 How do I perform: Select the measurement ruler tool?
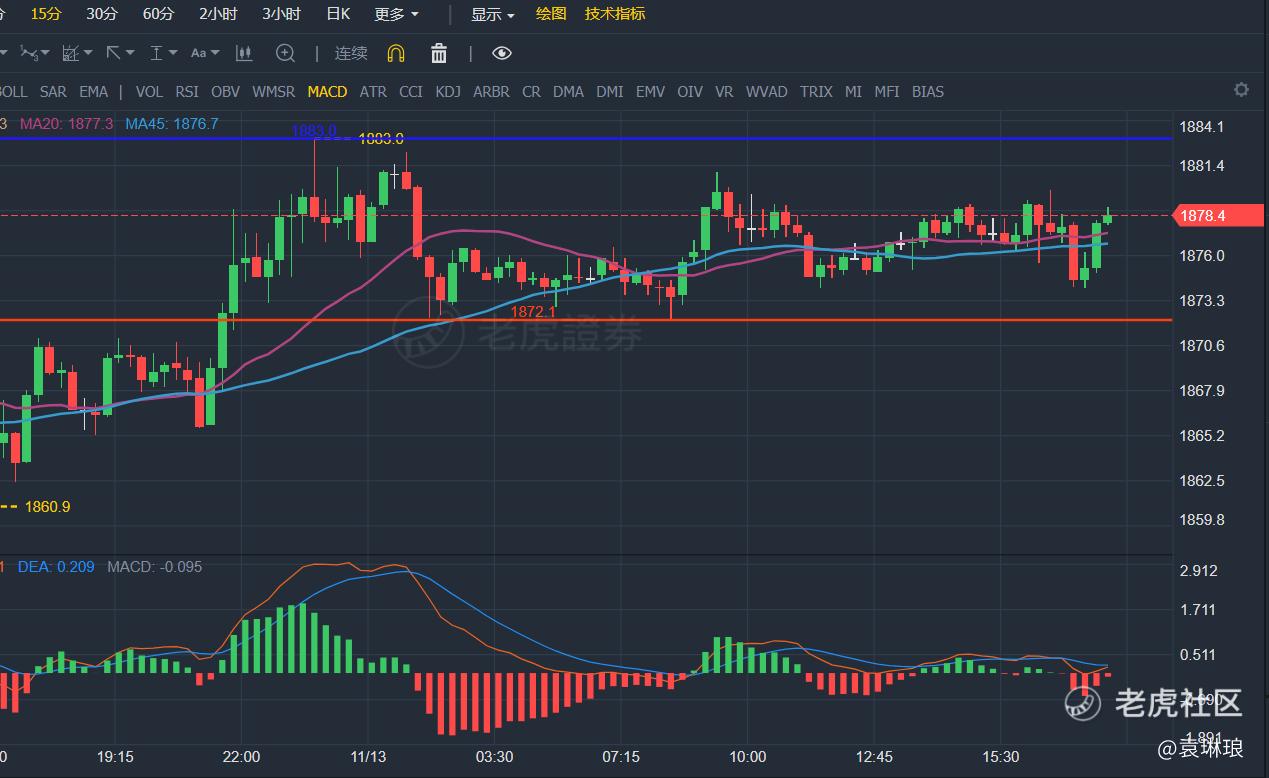pyautogui.click(x=156, y=53)
